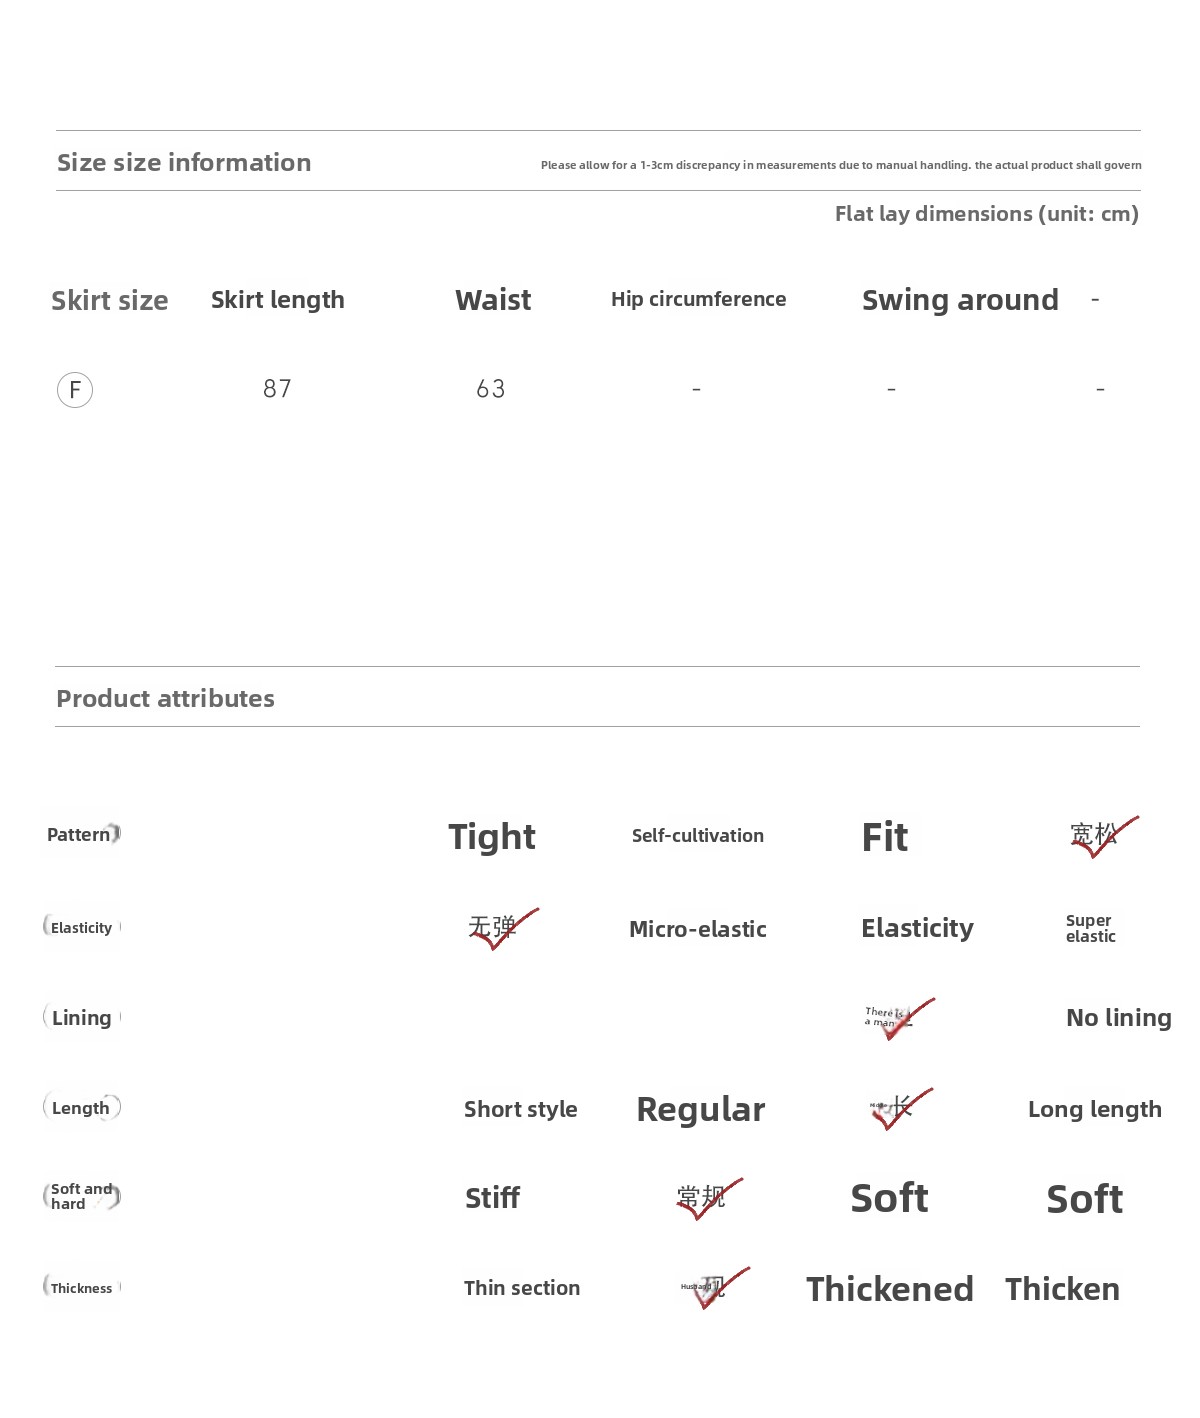Image resolution: width=1200 pixels, height=1418 pixels.
Task: Select the Super elastic option
Action: (x=1090, y=928)
